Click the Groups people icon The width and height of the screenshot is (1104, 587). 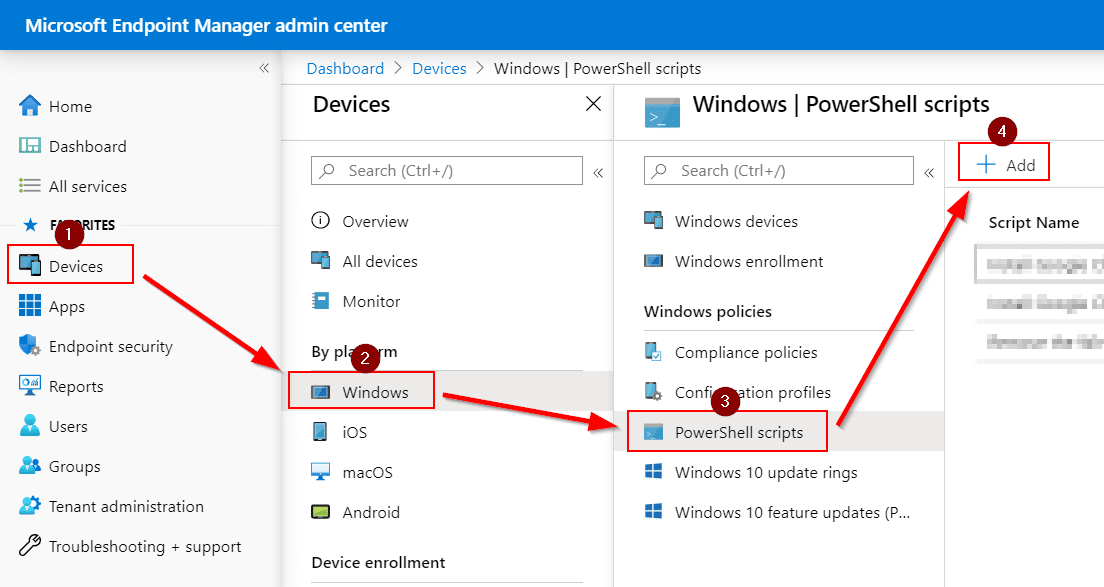tap(30, 466)
